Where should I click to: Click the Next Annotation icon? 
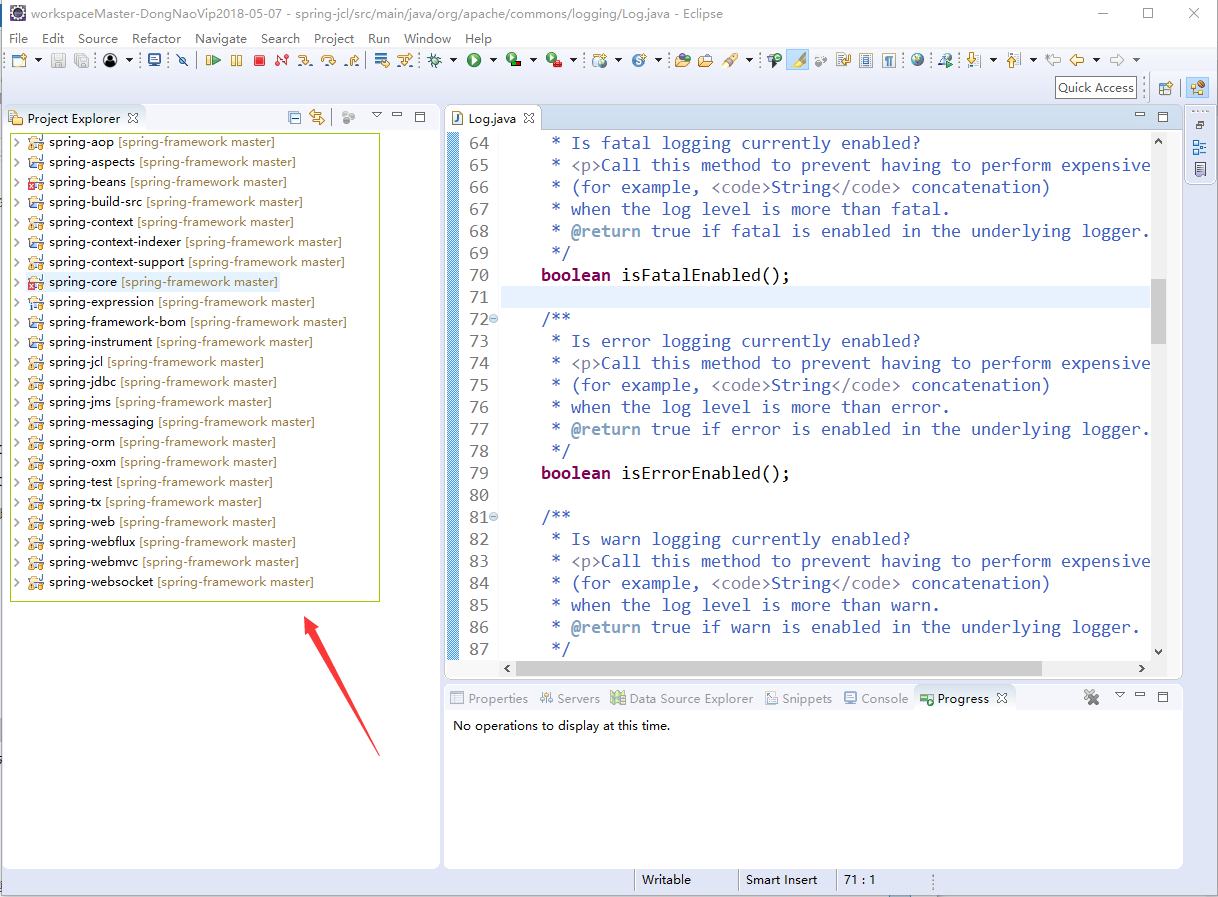(974, 60)
